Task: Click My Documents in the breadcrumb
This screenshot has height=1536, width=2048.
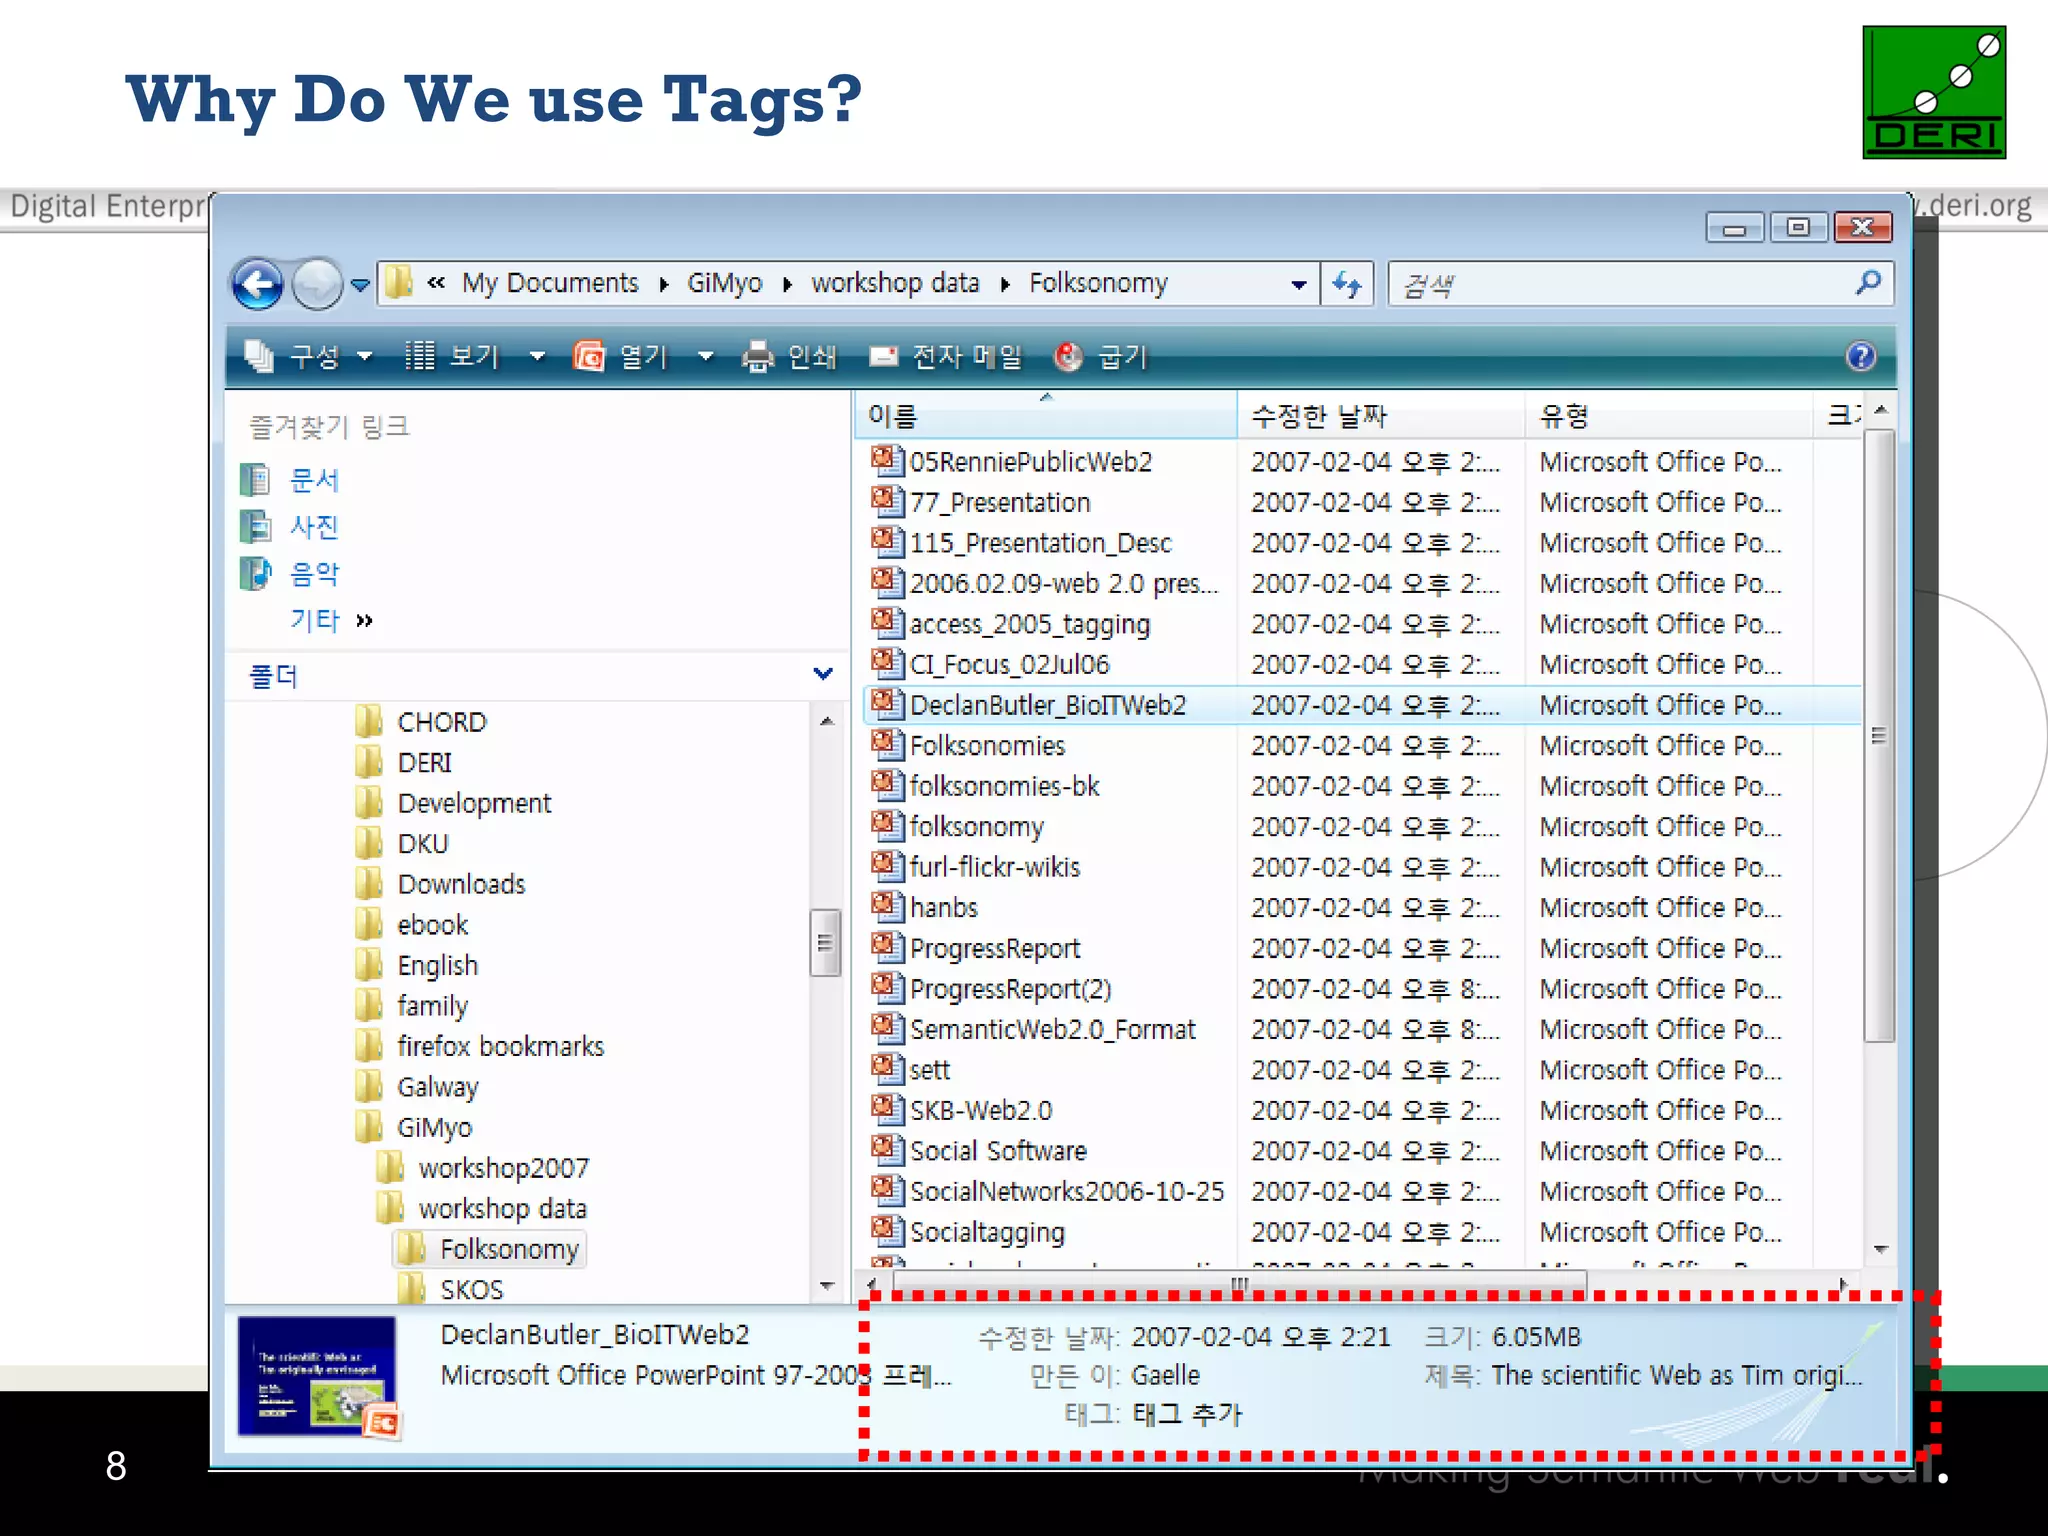Action: click(x=550, y=283)
